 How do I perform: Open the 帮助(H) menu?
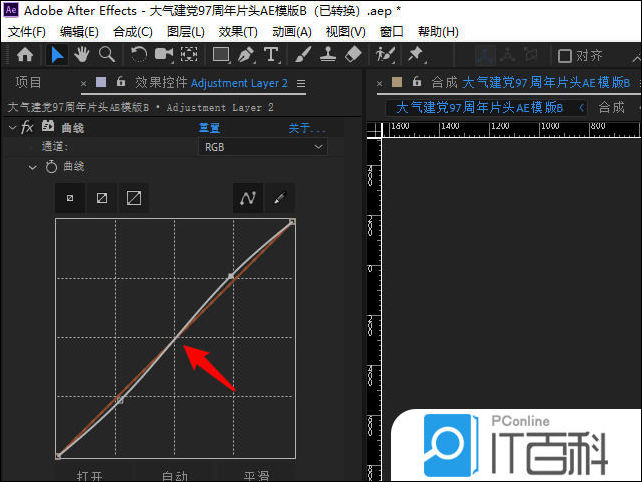[x=438, y=32]
